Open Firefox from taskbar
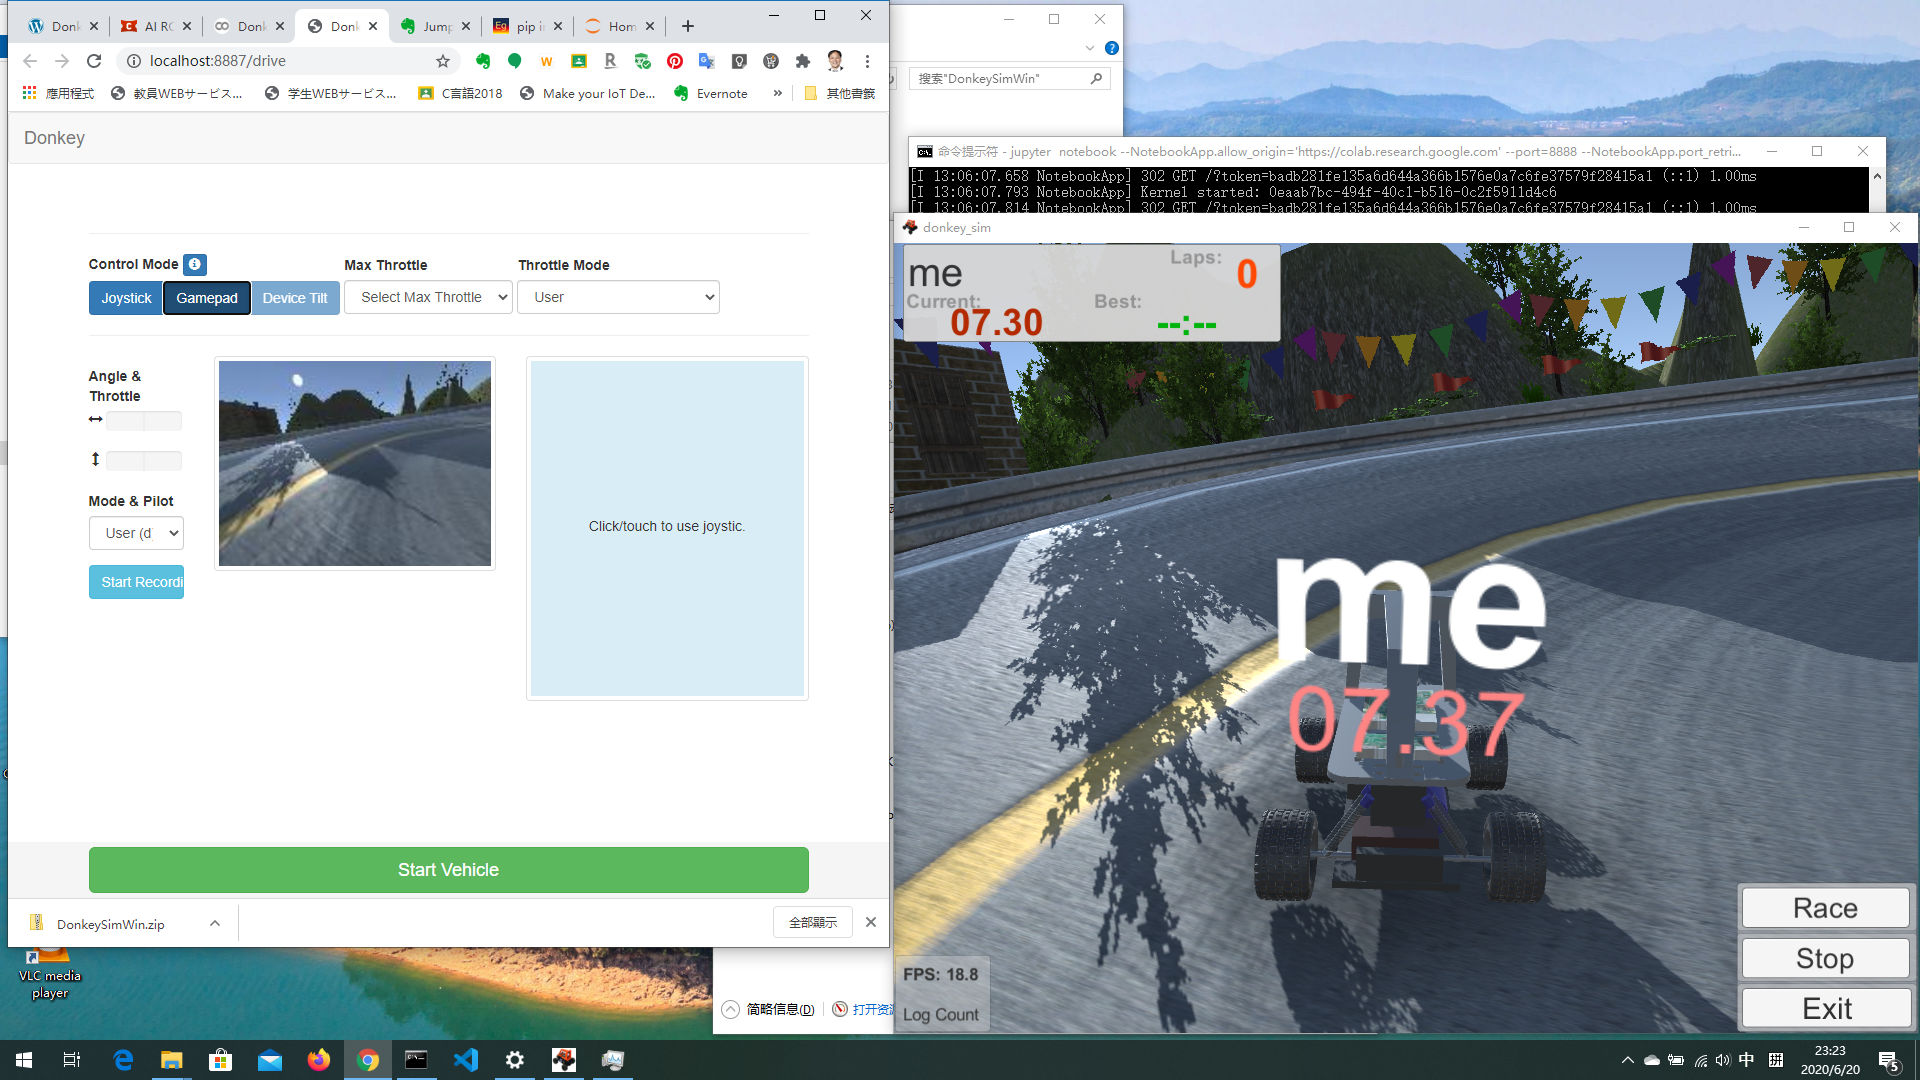 point(319,1060)
